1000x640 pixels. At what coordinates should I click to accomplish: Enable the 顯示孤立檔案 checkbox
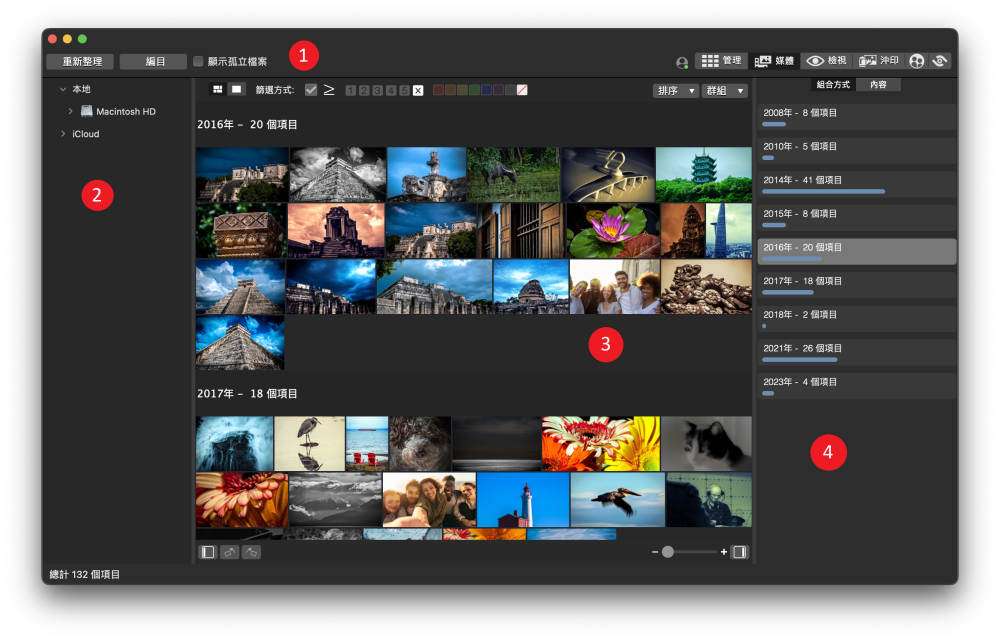pos(198,61)
